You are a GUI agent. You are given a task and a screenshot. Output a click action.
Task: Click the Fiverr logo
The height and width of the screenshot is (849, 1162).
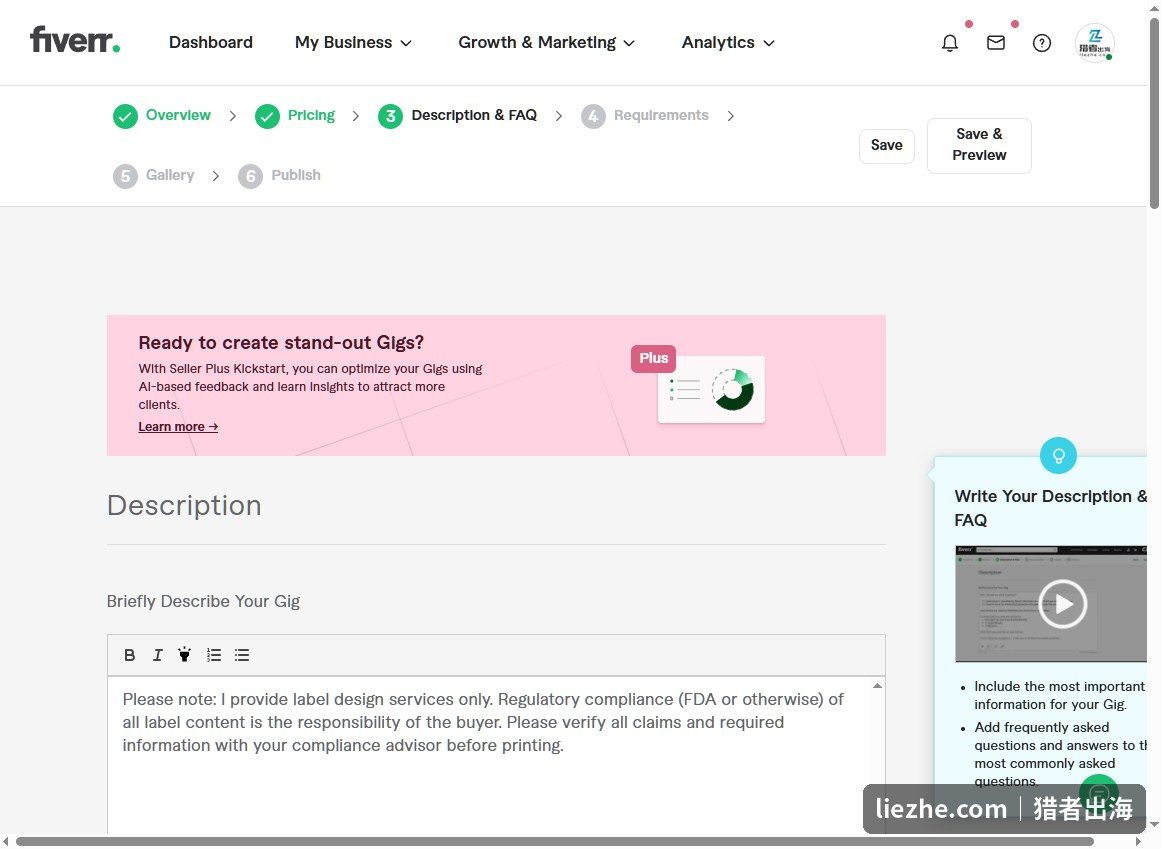75,40
